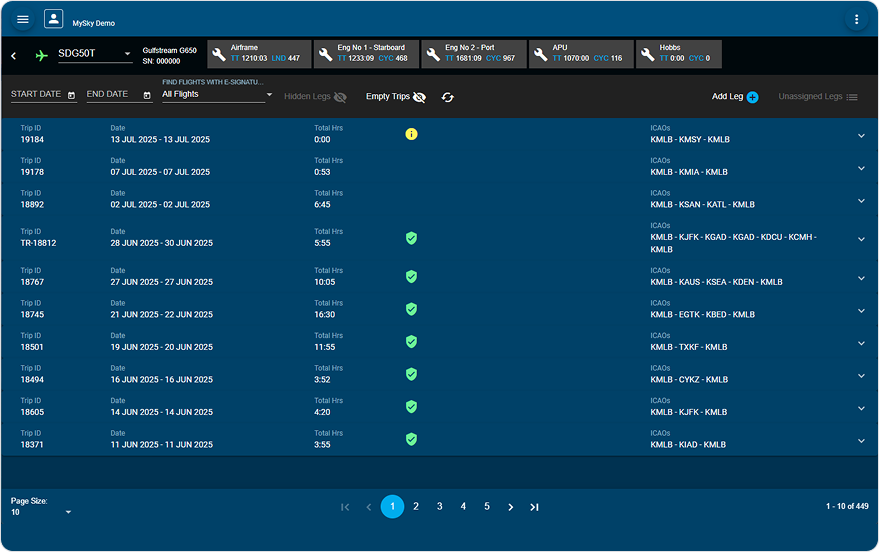Open the hamburger main menu

22,19
